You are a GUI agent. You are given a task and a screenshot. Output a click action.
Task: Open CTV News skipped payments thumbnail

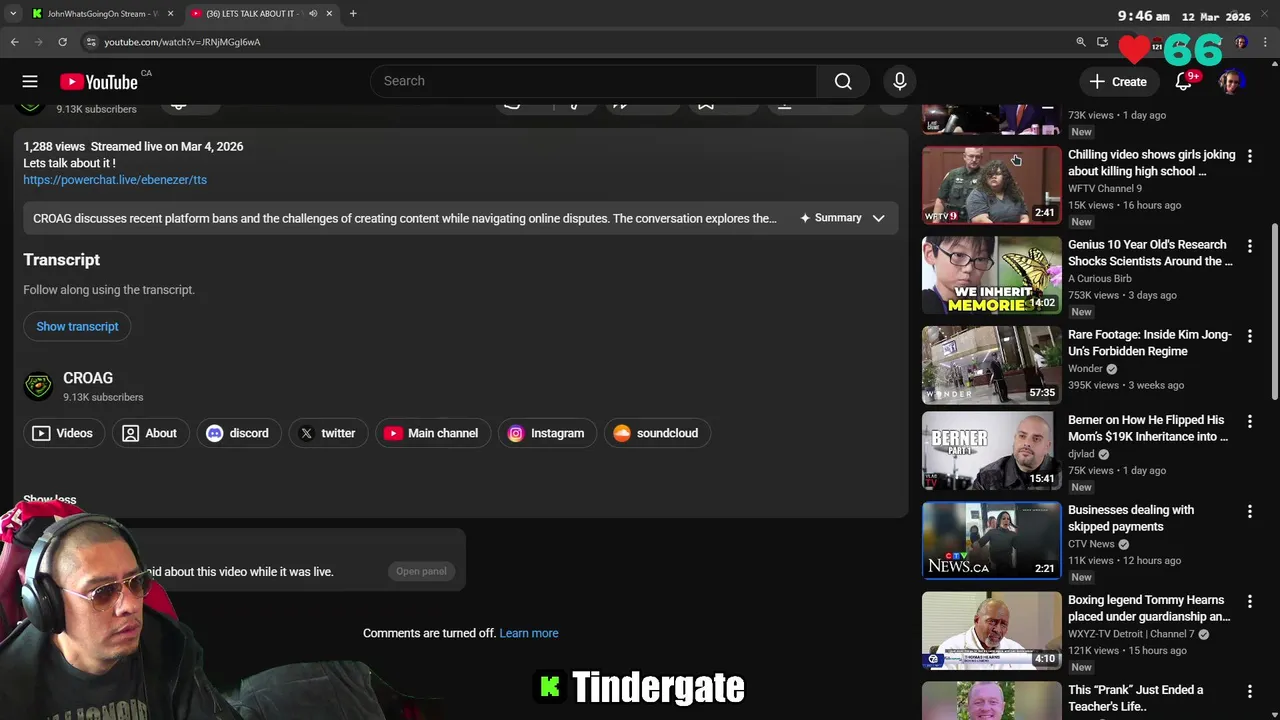click(x=991, y=540)
